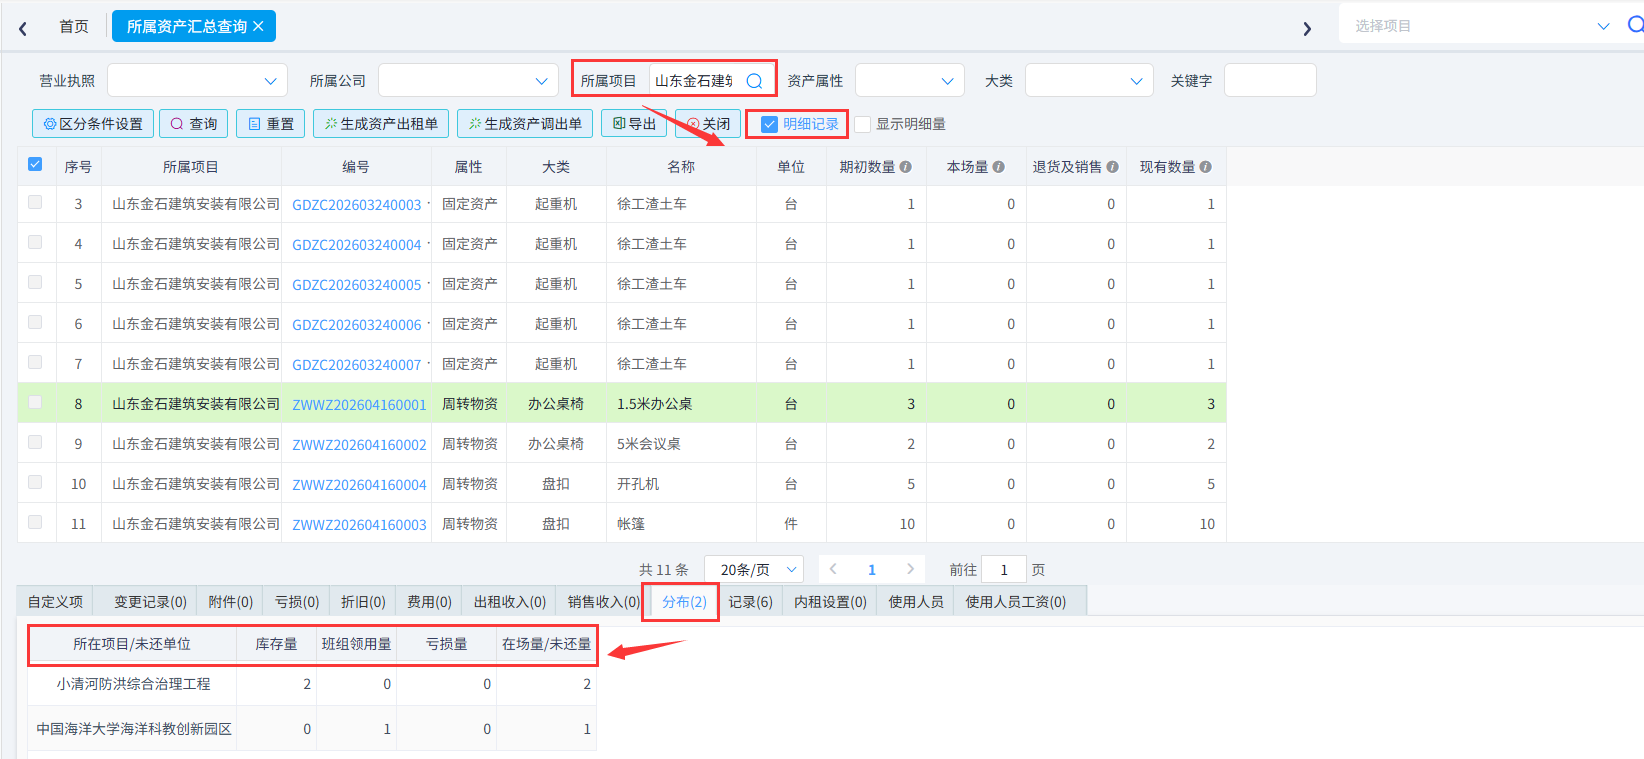Open the 折旧(0) tab
1644x759 pixels.
point(363,602)
